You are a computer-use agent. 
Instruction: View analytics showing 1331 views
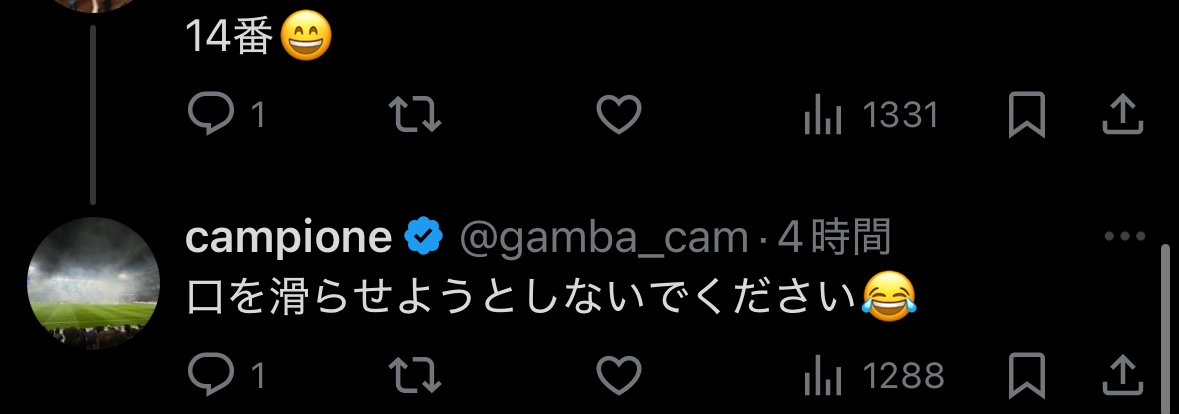point(871,116)
